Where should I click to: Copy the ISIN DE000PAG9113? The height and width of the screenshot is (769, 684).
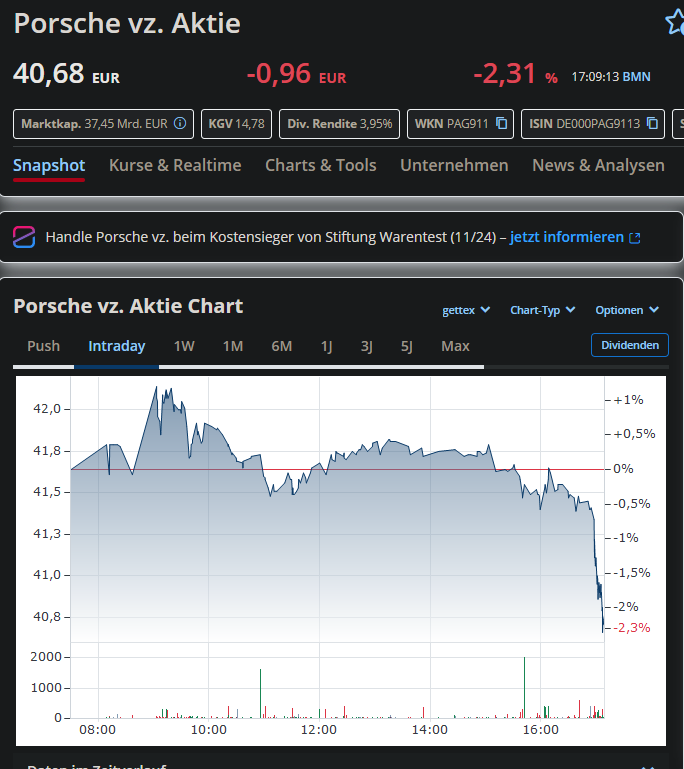click(x=652, y=124)
